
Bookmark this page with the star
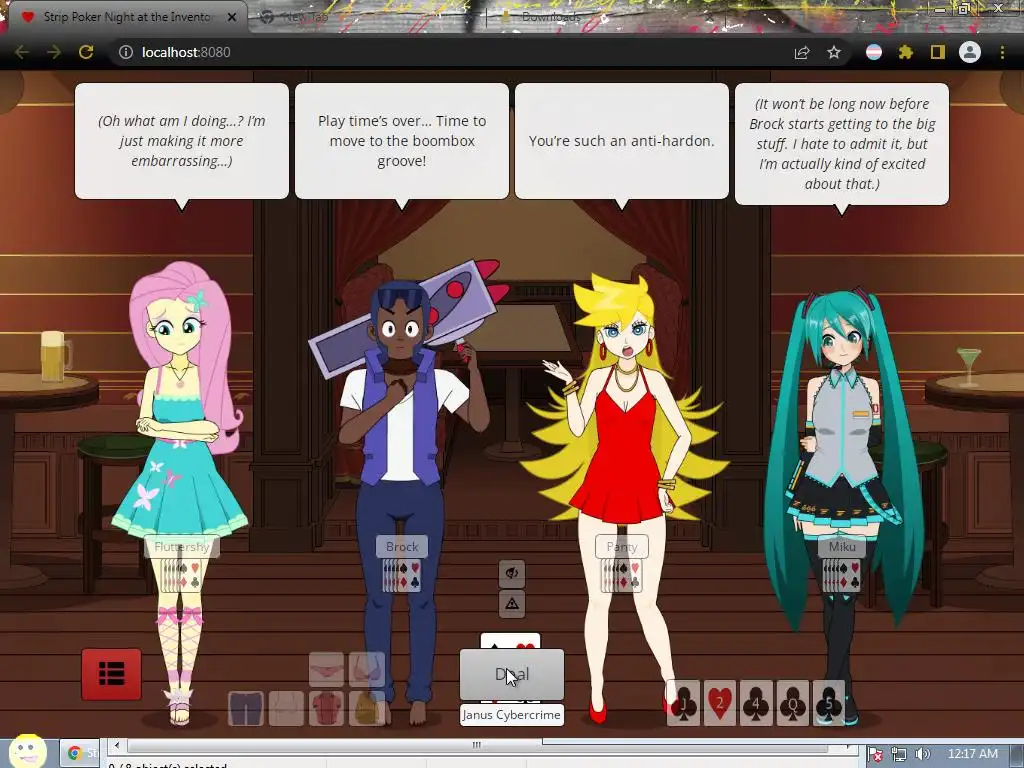pyautogui.click(x=834, y=52)
